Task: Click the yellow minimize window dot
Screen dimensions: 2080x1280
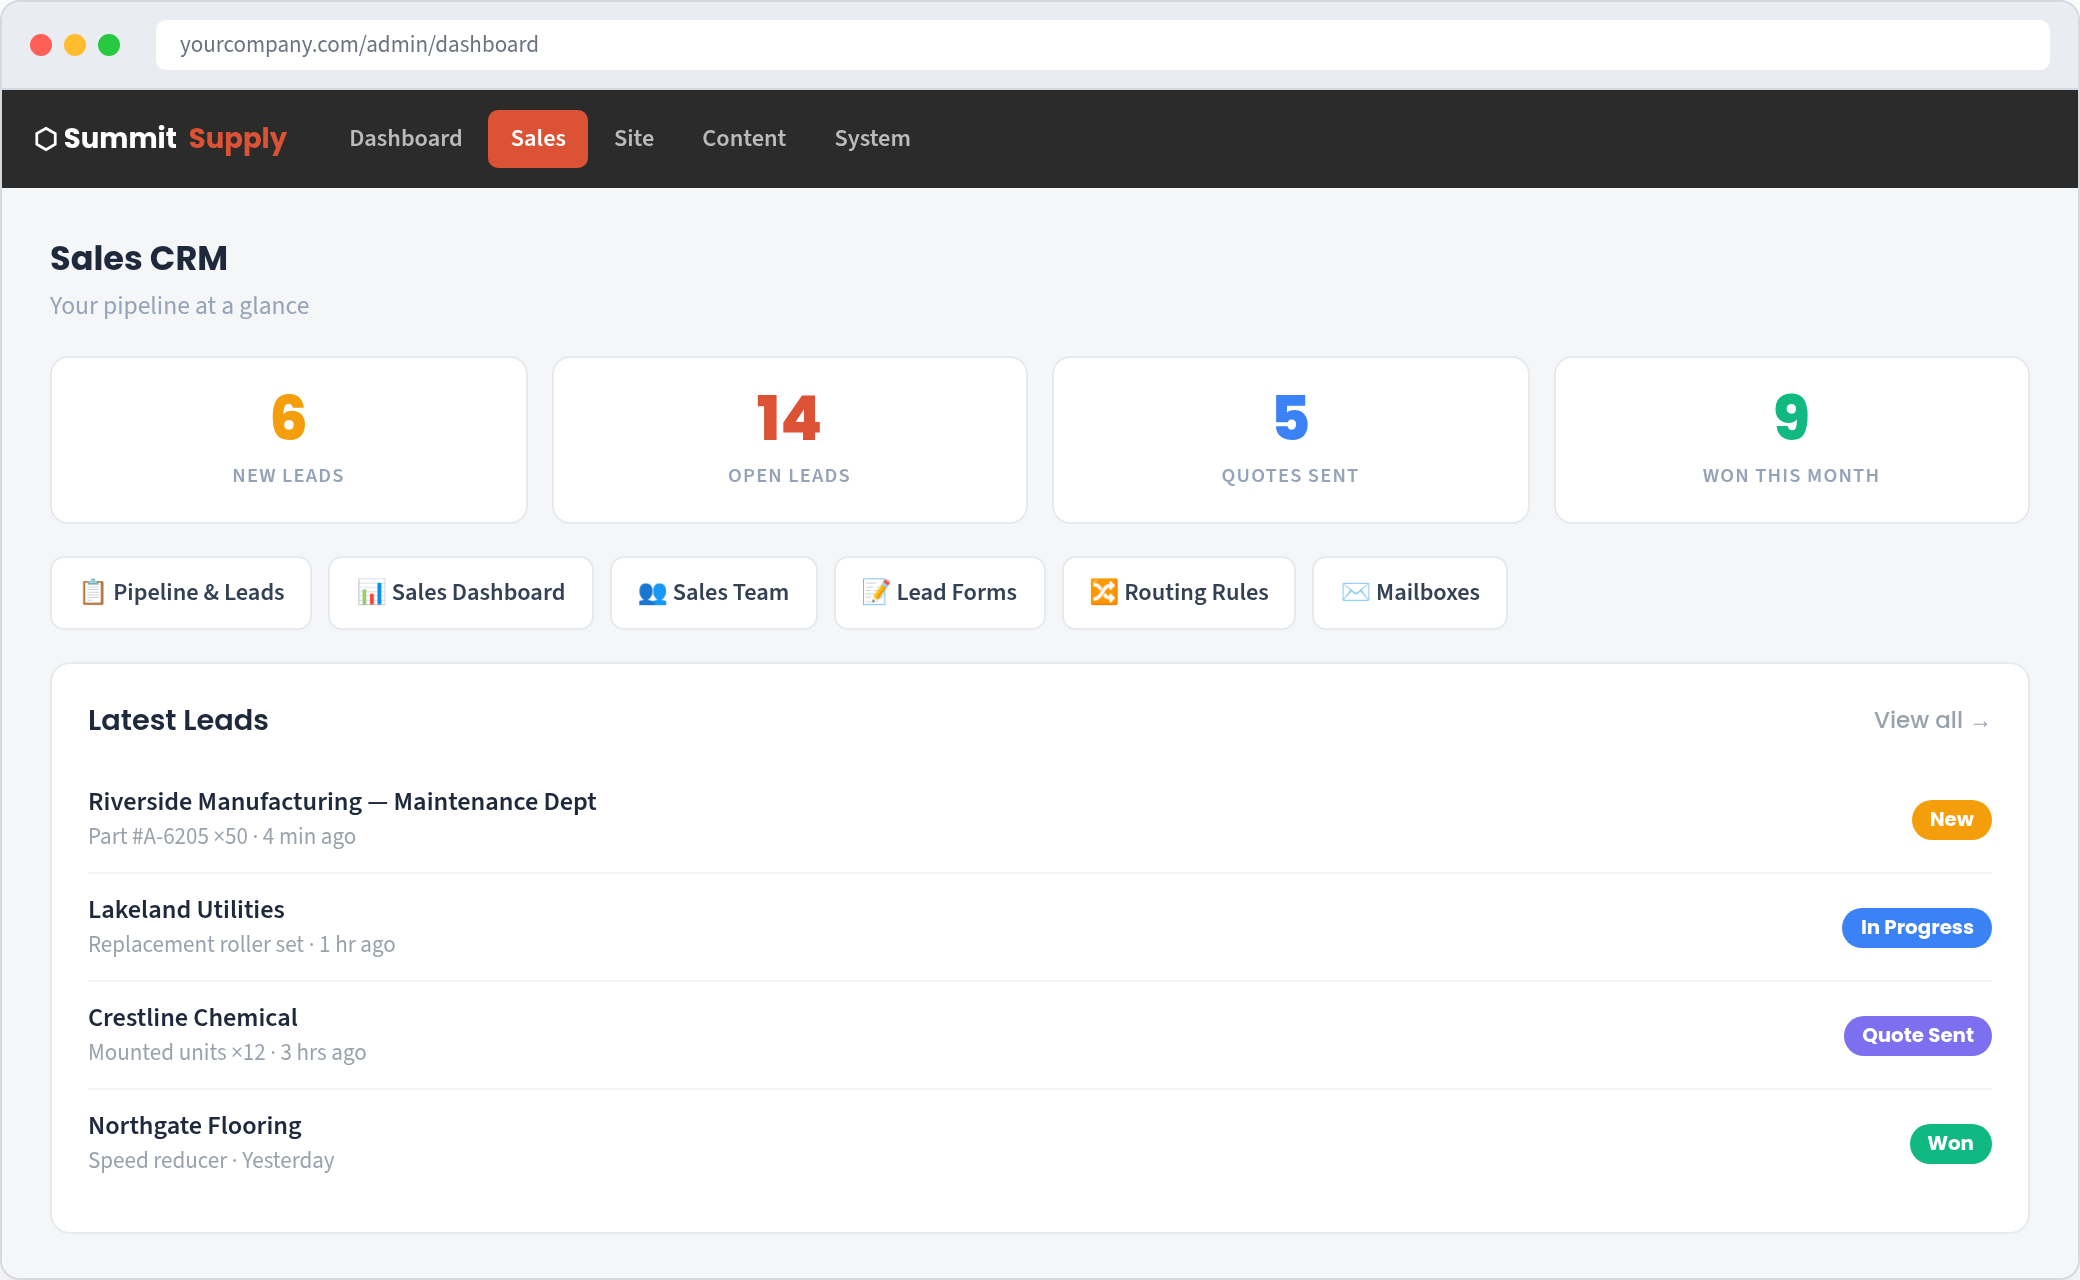Action: [x=75, y=45]
